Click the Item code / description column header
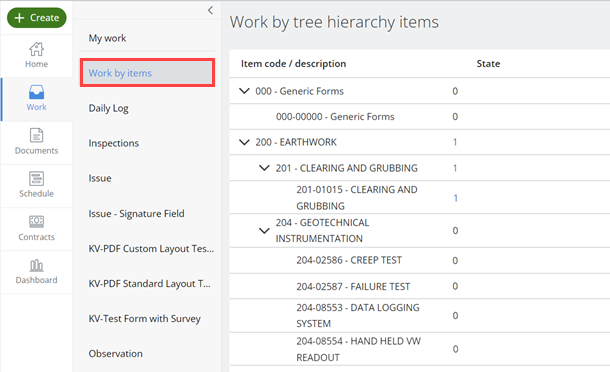610x372 pixels. click(x=293, y=63)
